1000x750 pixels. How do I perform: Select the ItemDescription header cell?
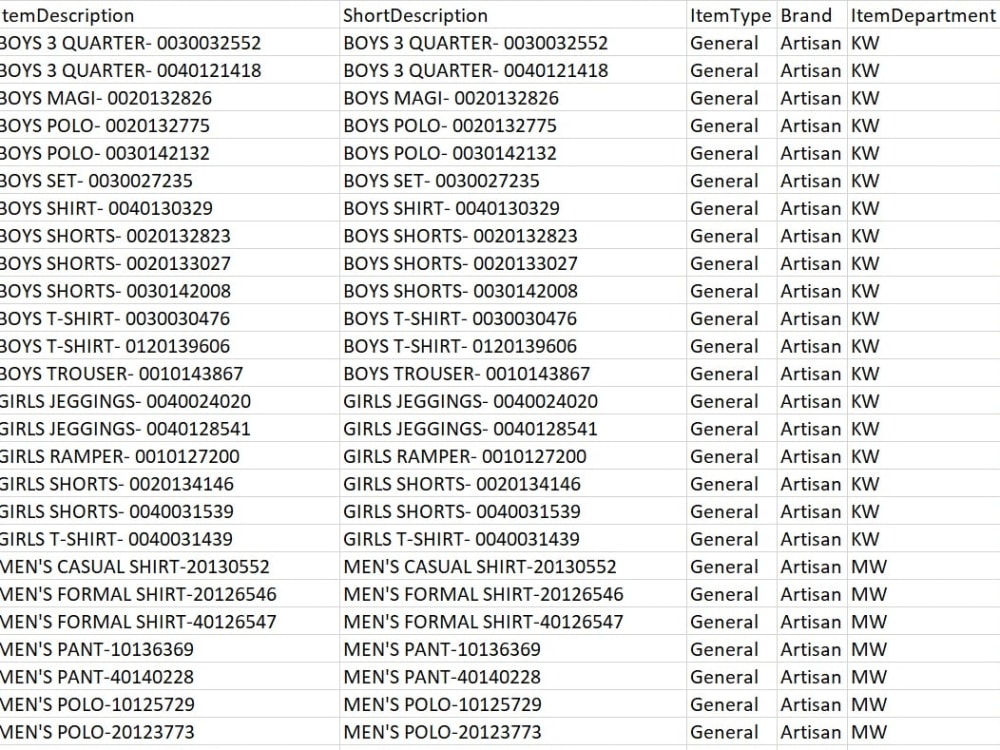[170, 15]
